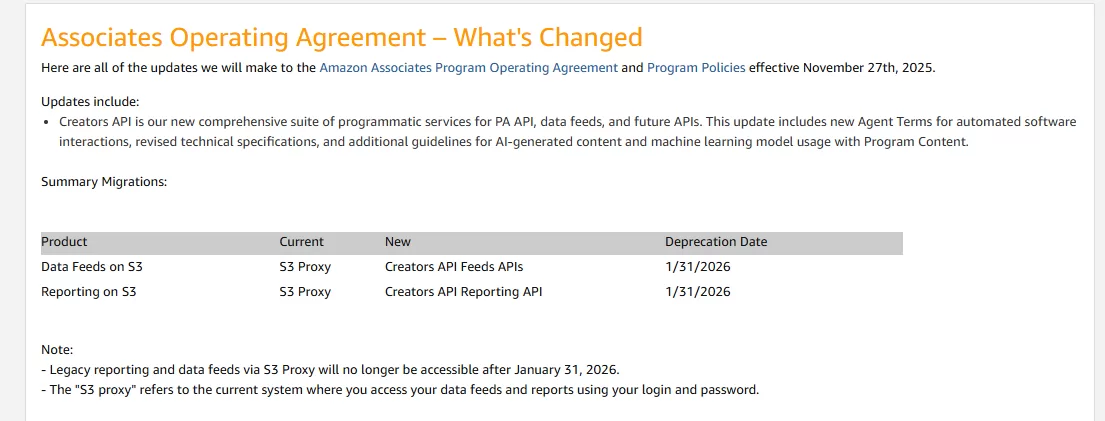Screen dimensions: 1105x421
Task: Click the note defining "S3 proxy"
Action: coord(400,389)
